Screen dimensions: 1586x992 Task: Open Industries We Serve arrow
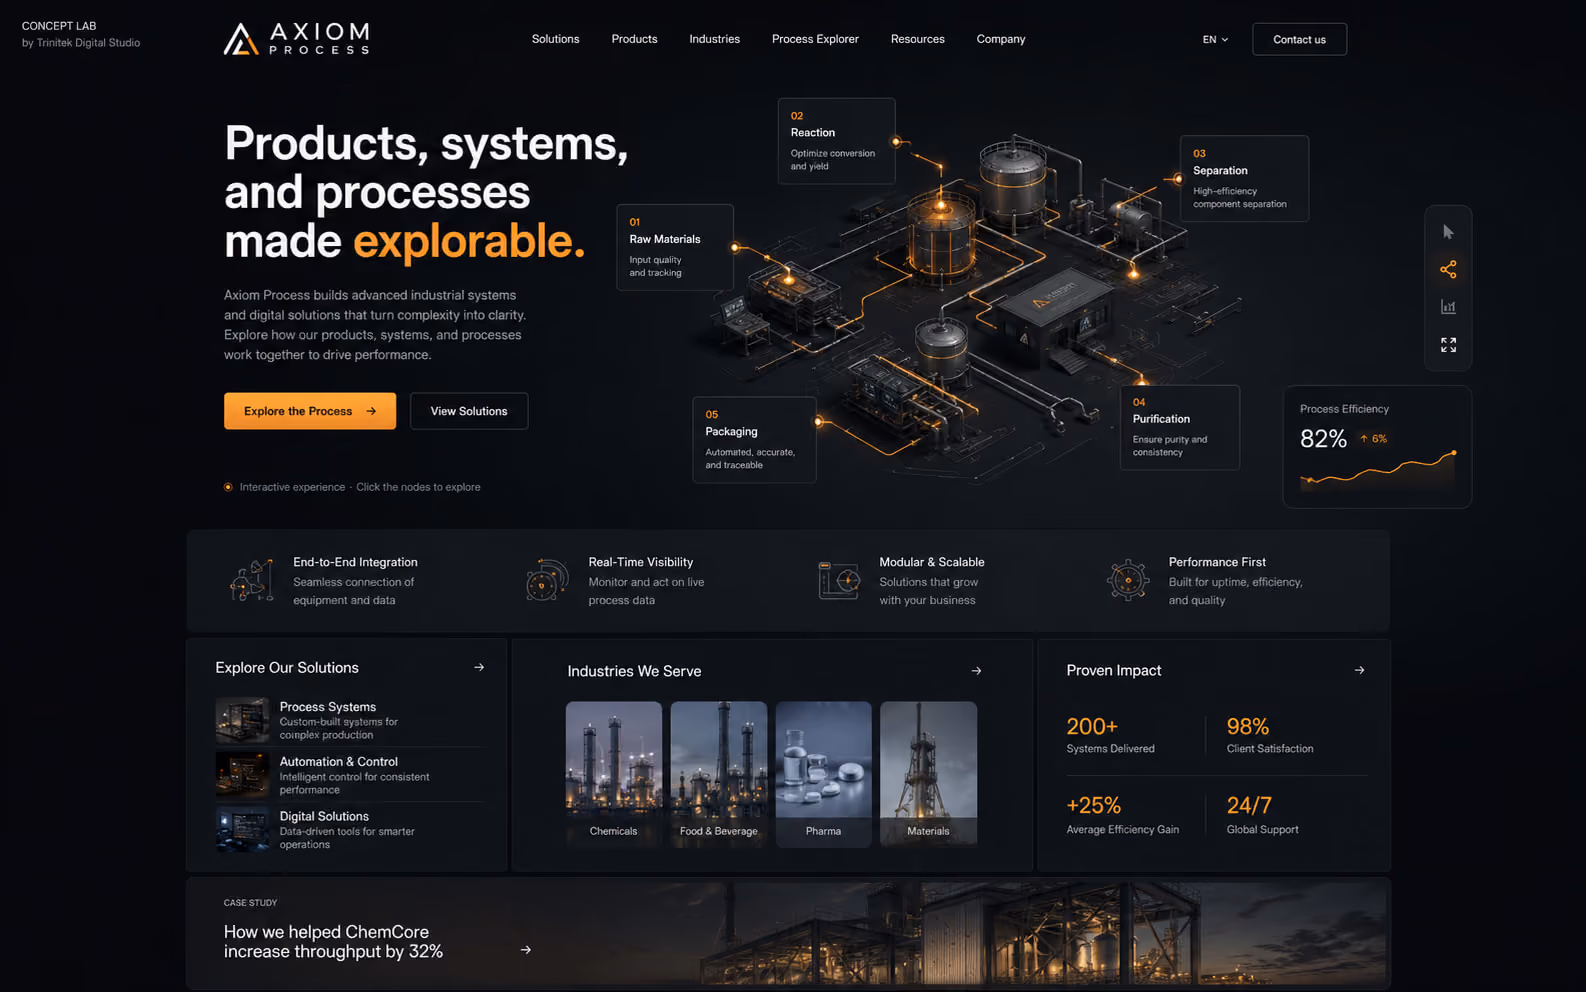[976, 671]
